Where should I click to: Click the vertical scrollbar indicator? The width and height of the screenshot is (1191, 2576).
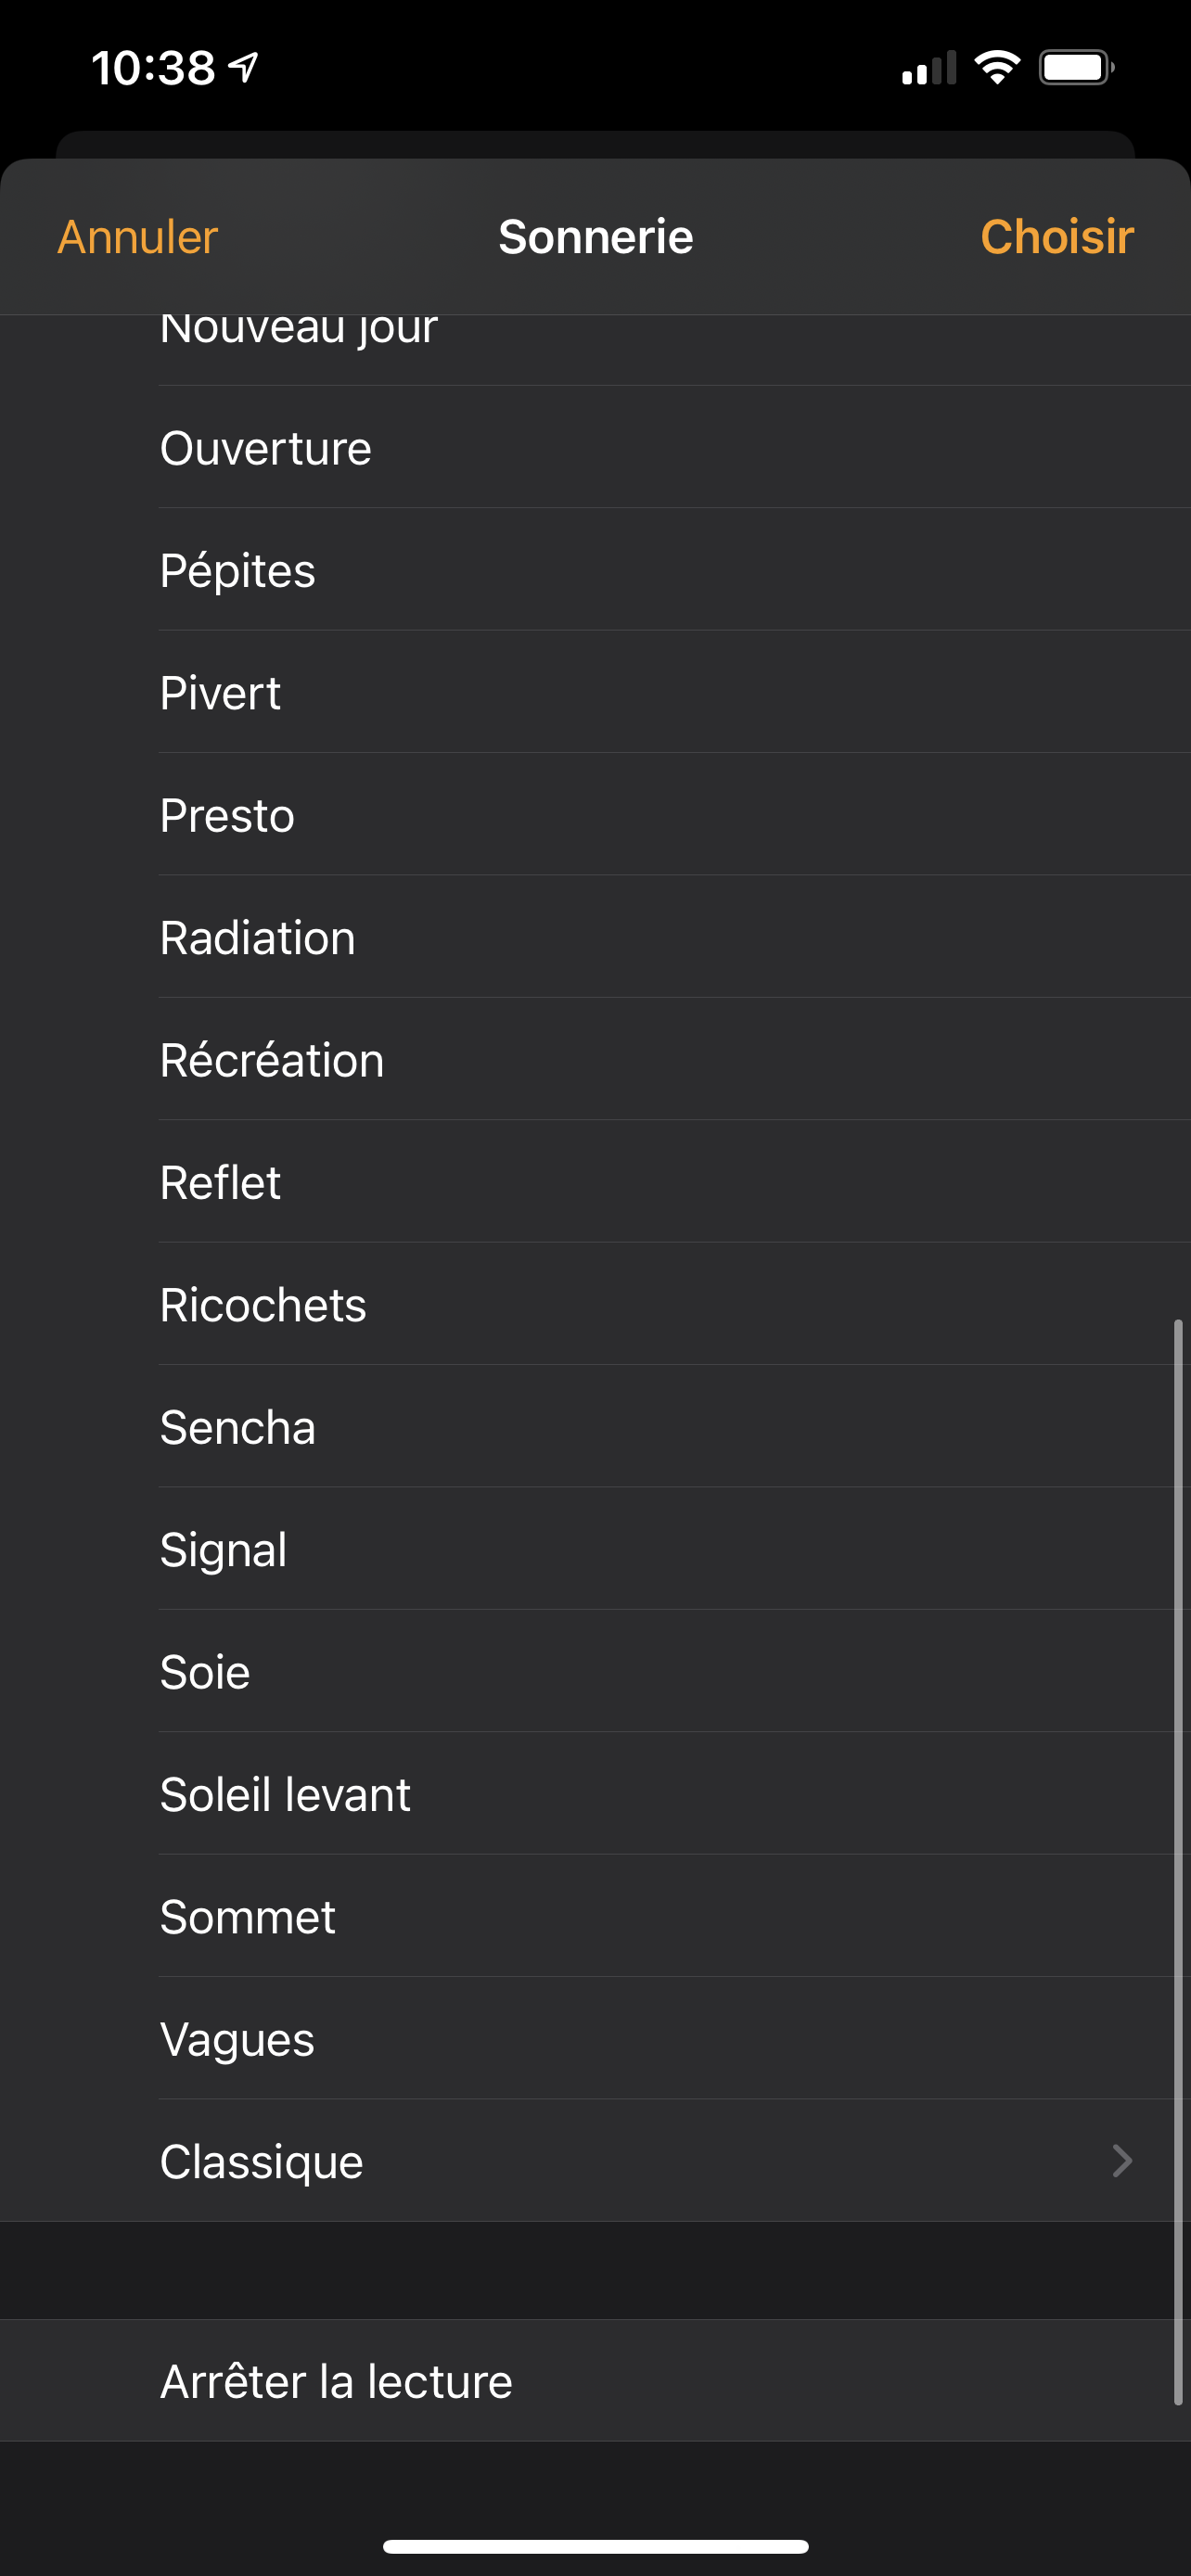tap(1178, 1860)
